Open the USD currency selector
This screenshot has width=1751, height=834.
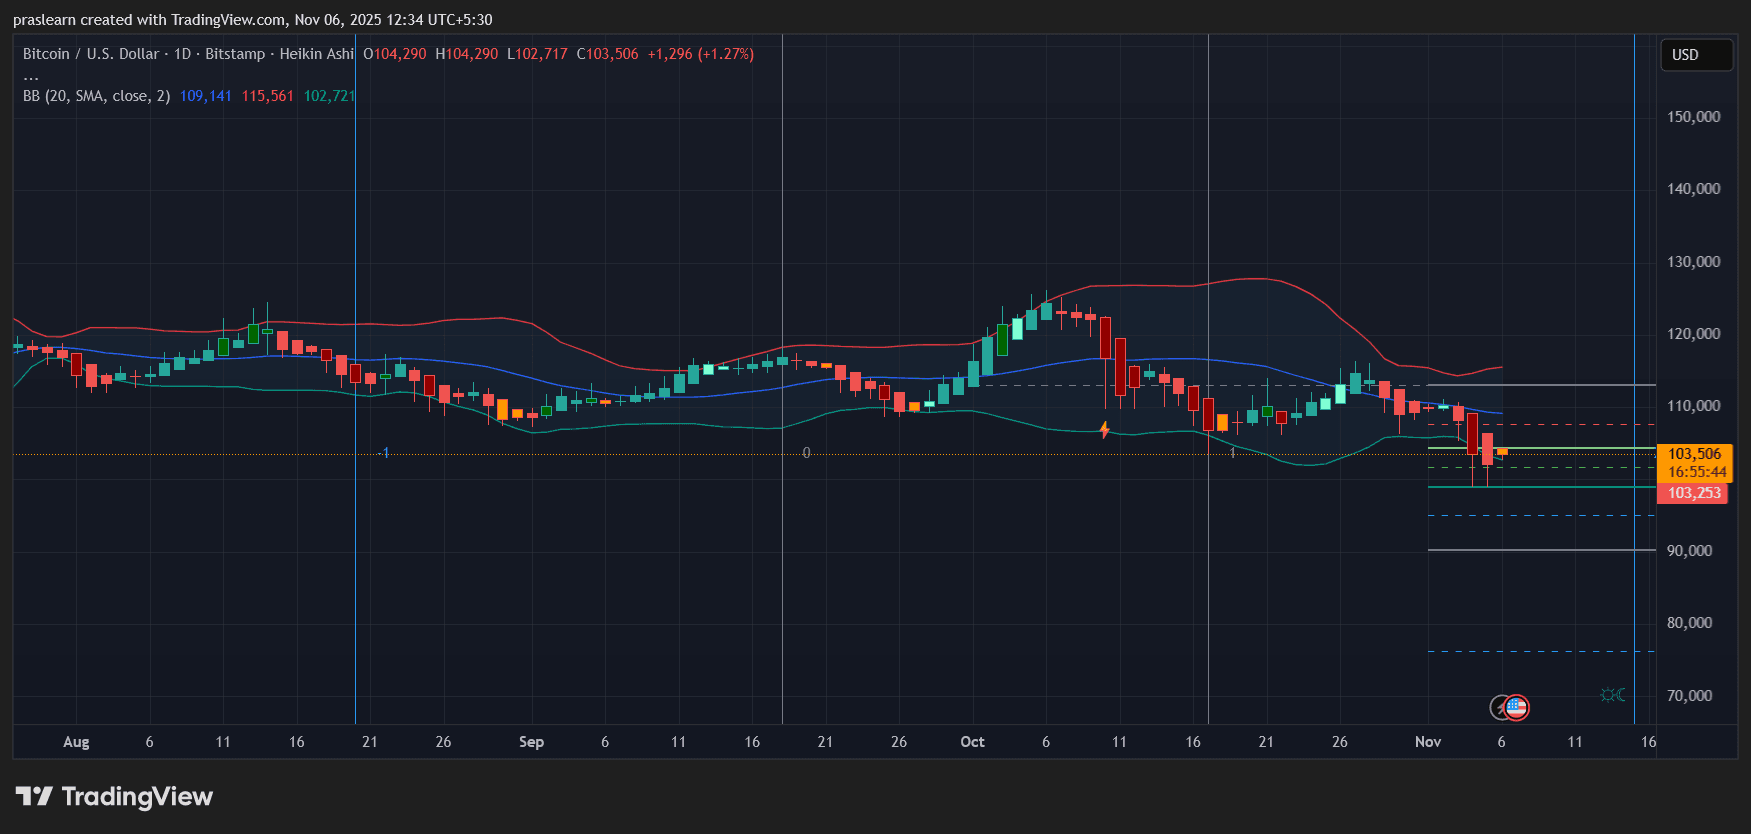click(1695, 55)
